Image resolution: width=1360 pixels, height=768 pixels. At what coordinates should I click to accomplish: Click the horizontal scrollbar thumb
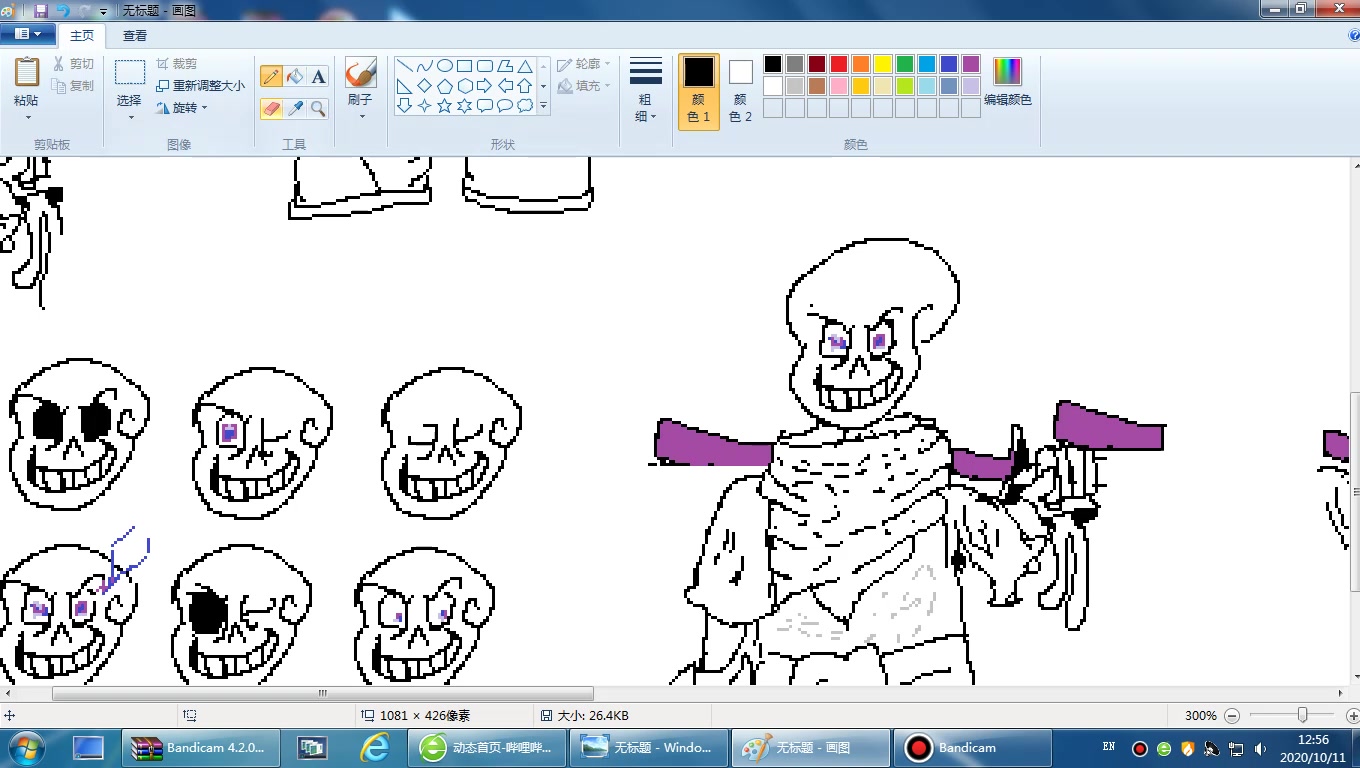(323, 693)
